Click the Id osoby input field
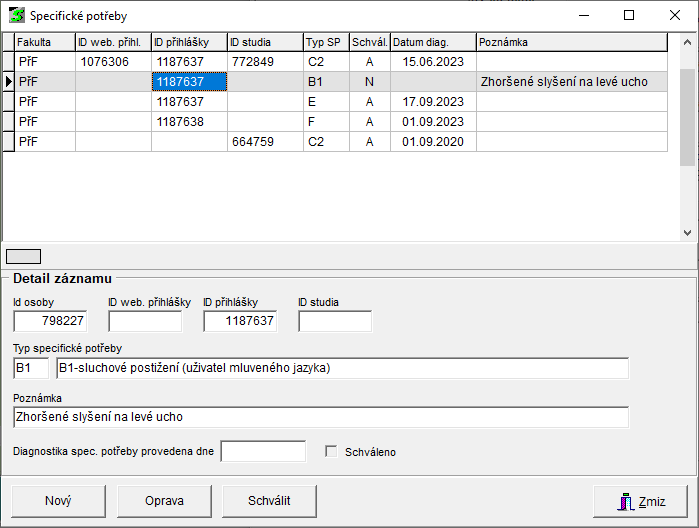Viewport: 699px width, 528px height. pyautogui.click(x=50, y=321)
